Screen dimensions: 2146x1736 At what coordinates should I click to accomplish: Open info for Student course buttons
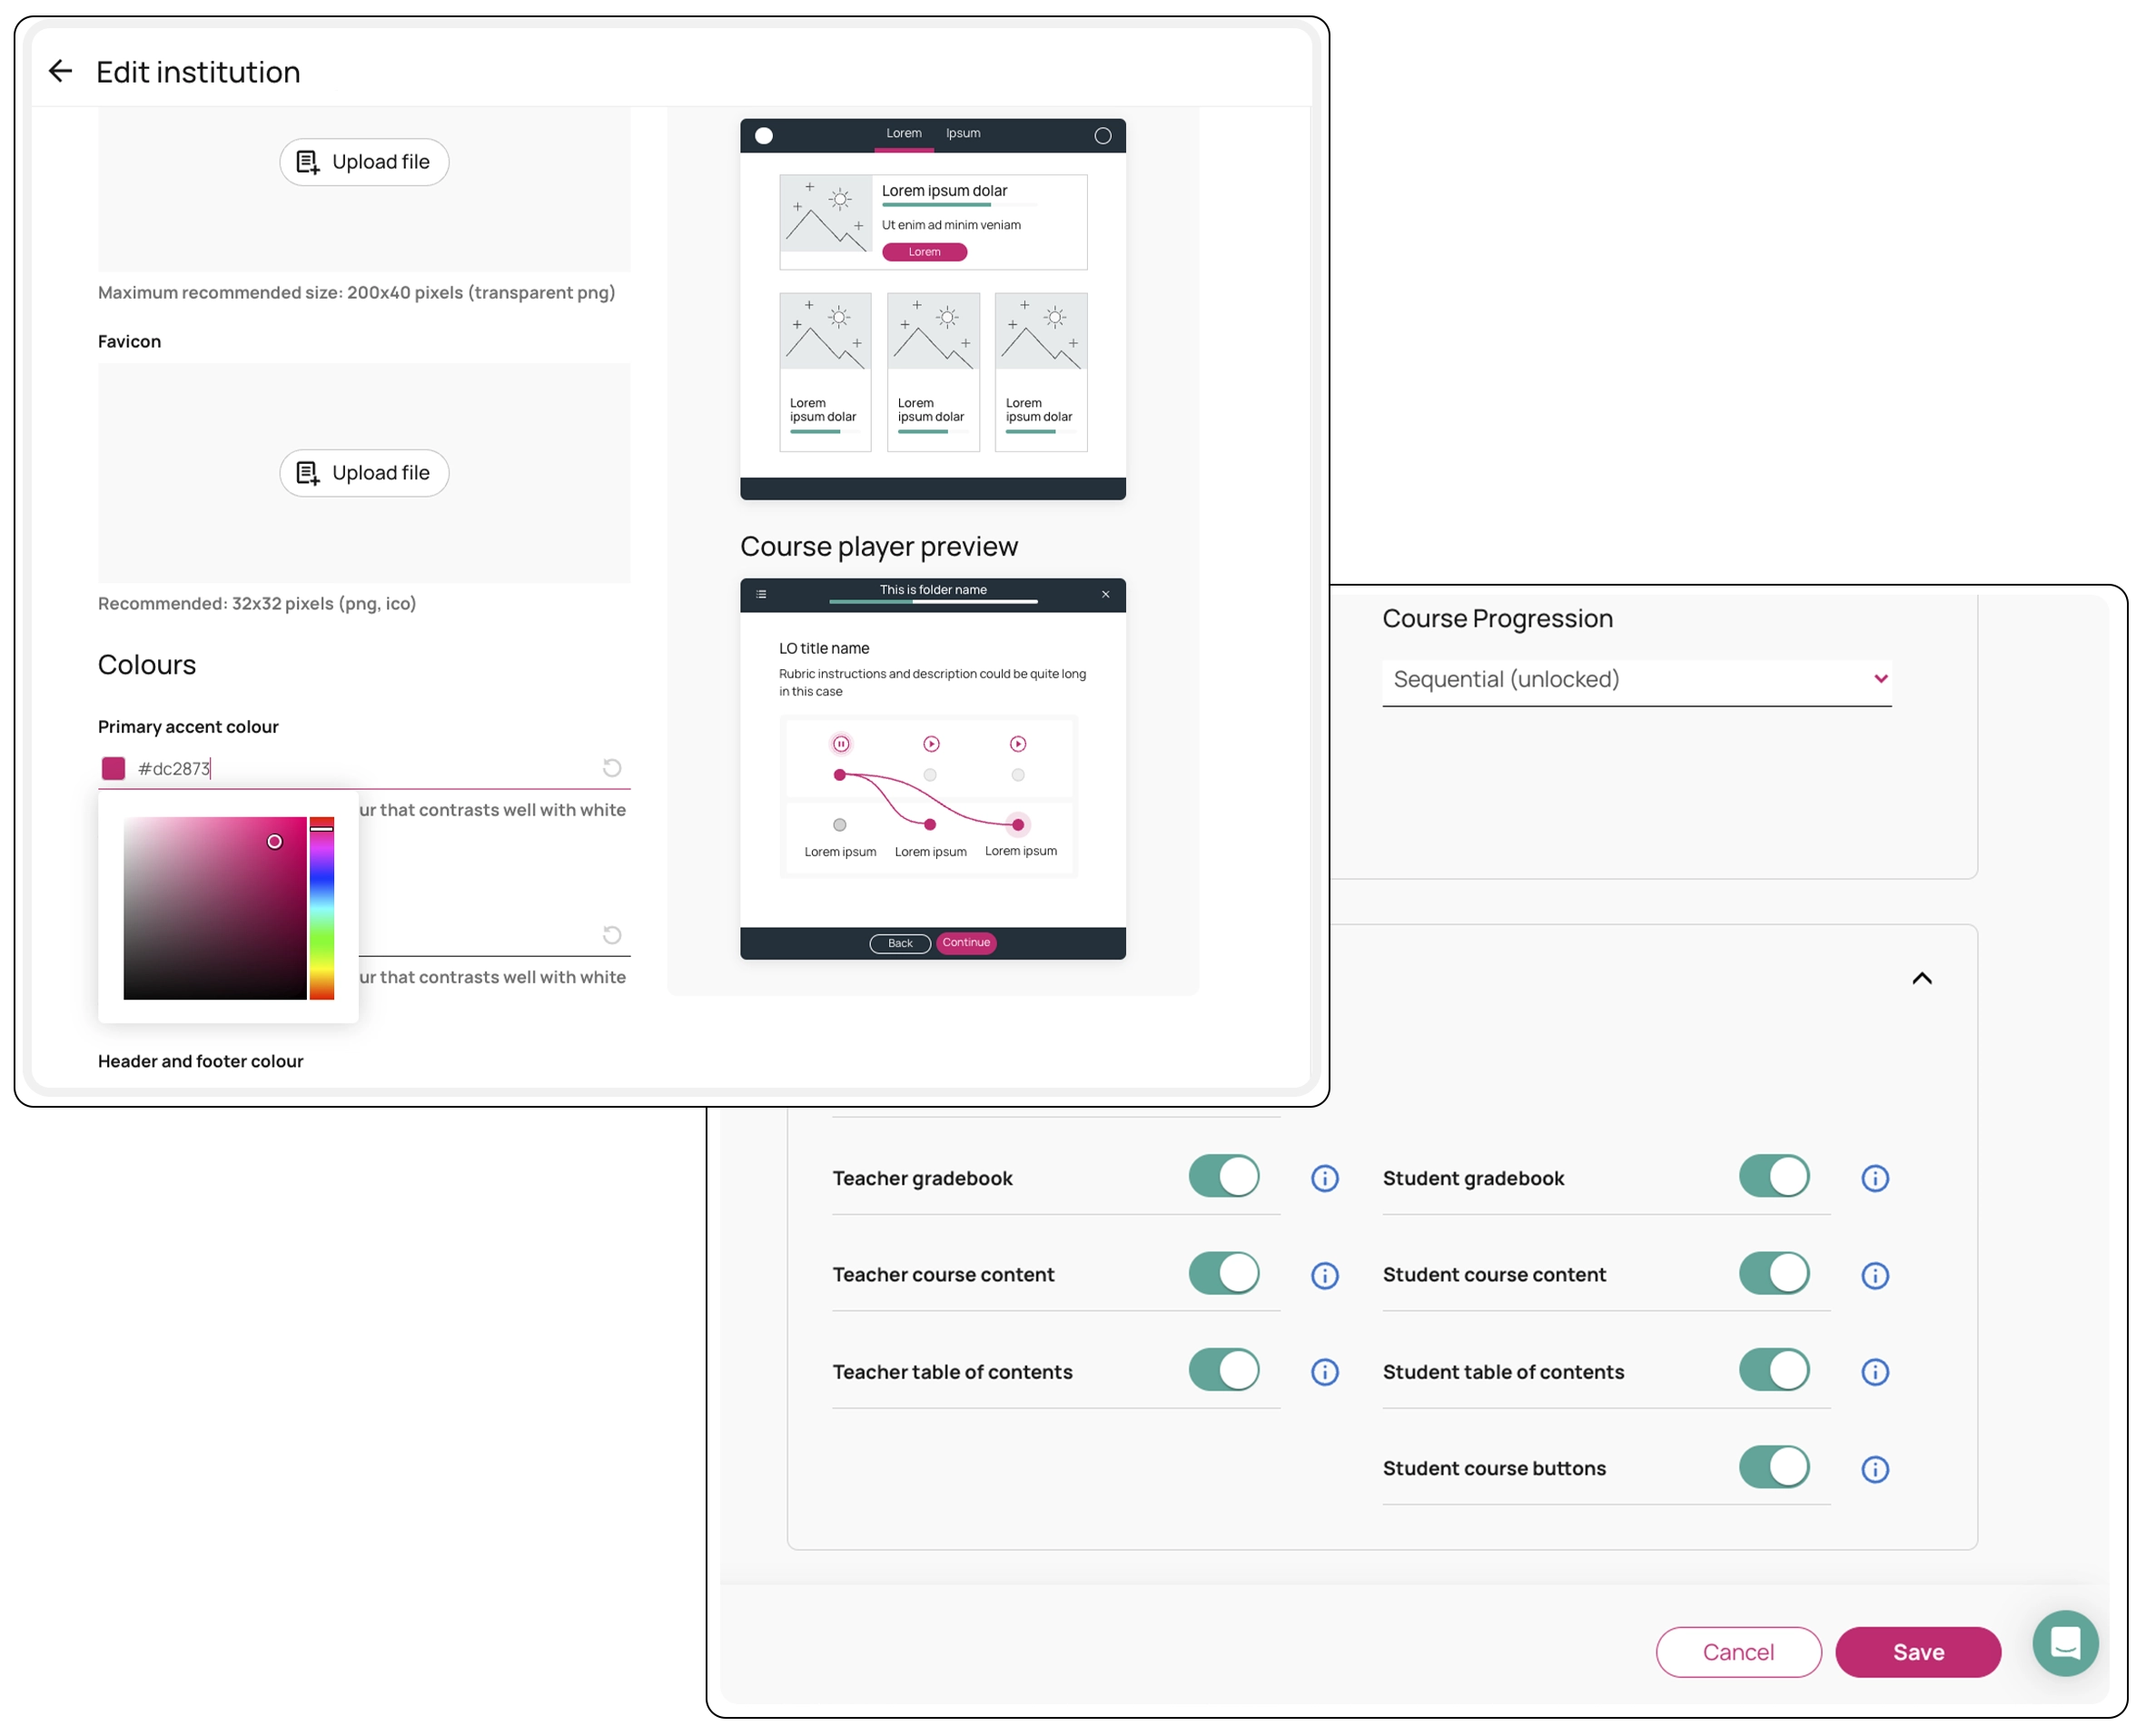[x=1874, y=1469]
